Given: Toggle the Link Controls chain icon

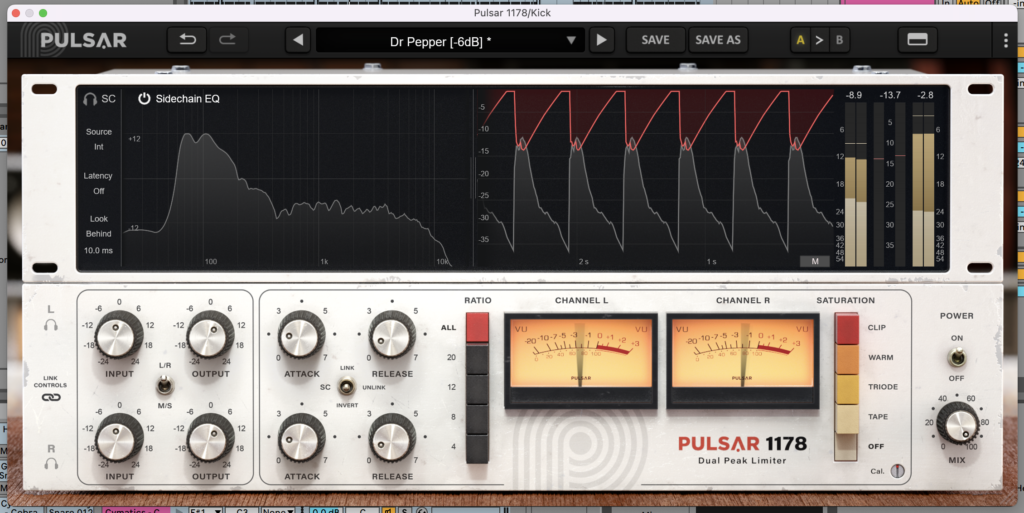Looking at the screenshot, I should [51, 397].
